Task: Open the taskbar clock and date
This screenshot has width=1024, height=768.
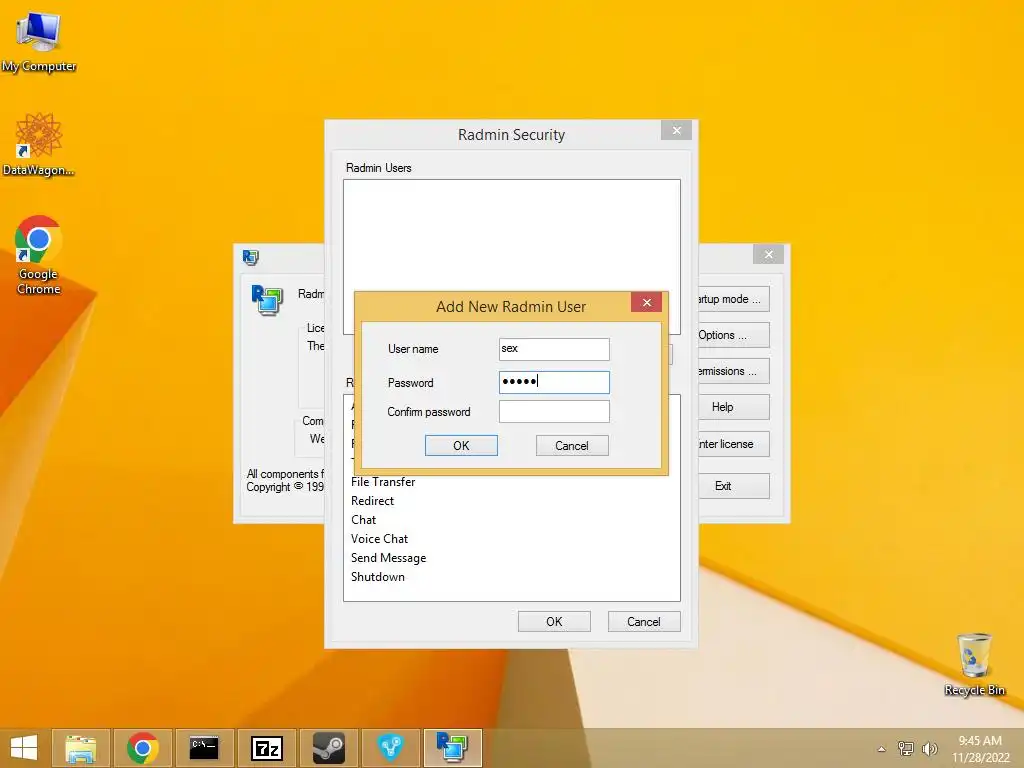Action: (x=980, y=748)
